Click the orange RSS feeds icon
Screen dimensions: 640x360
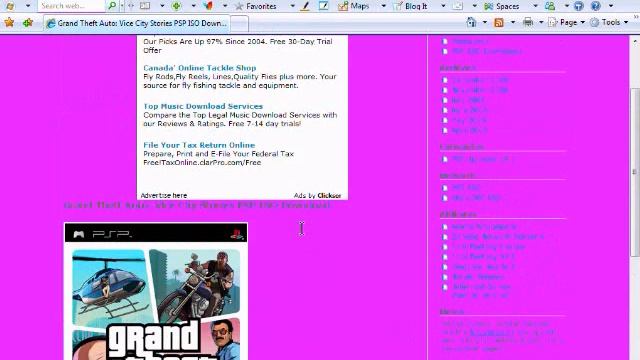pos(499,22)
